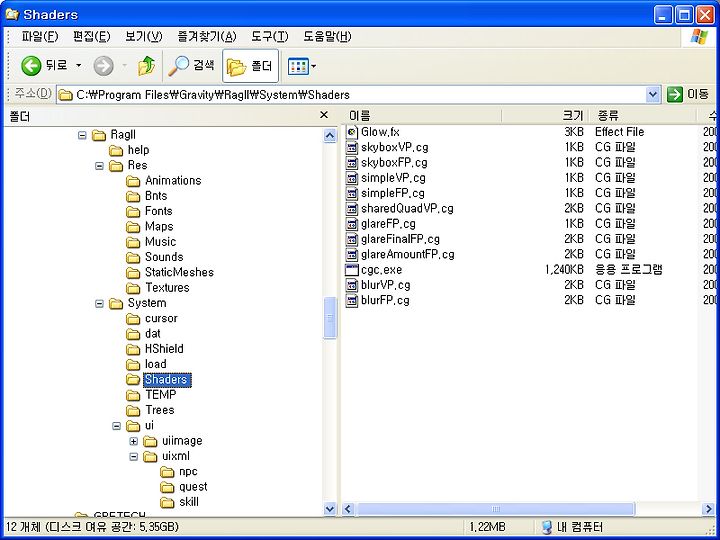Screen dimensions: 720x540
Task: Go up one folder level icon
Action: (146, 66)
